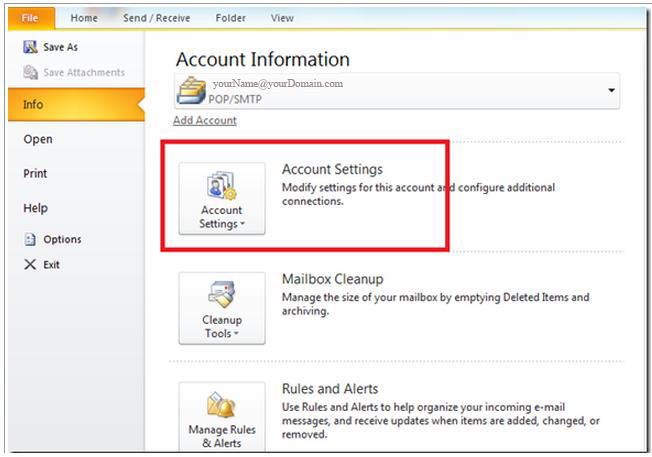Click the Save As disk icon
This screenshot has height=457, width=652.
click(x=30, y=47)
